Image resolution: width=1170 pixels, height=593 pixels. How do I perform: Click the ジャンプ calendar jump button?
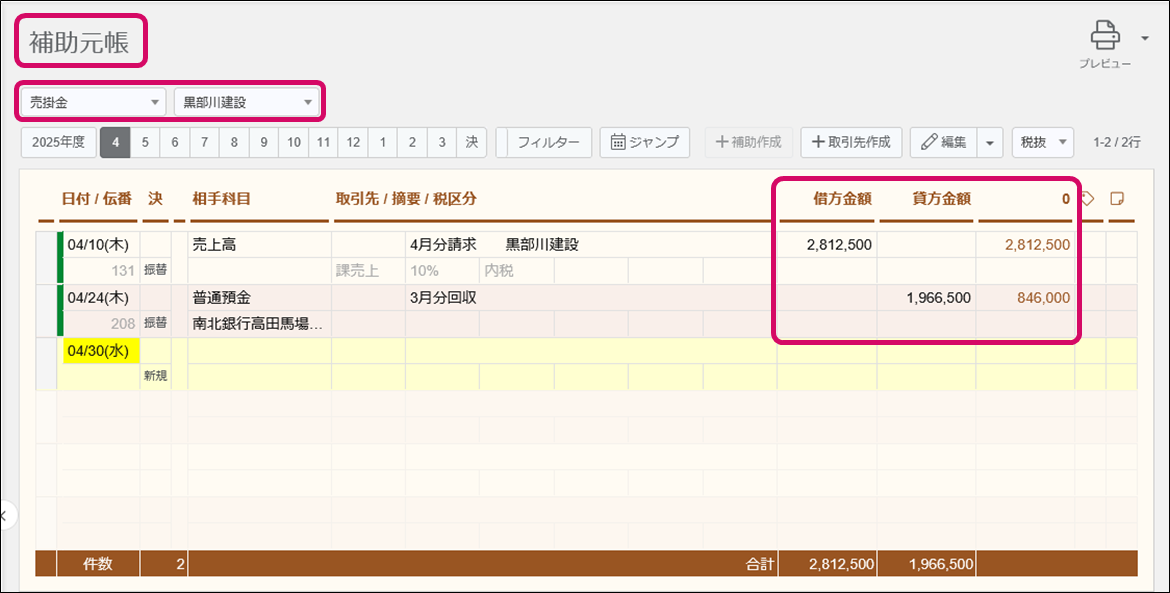click(x=645, y=142)
